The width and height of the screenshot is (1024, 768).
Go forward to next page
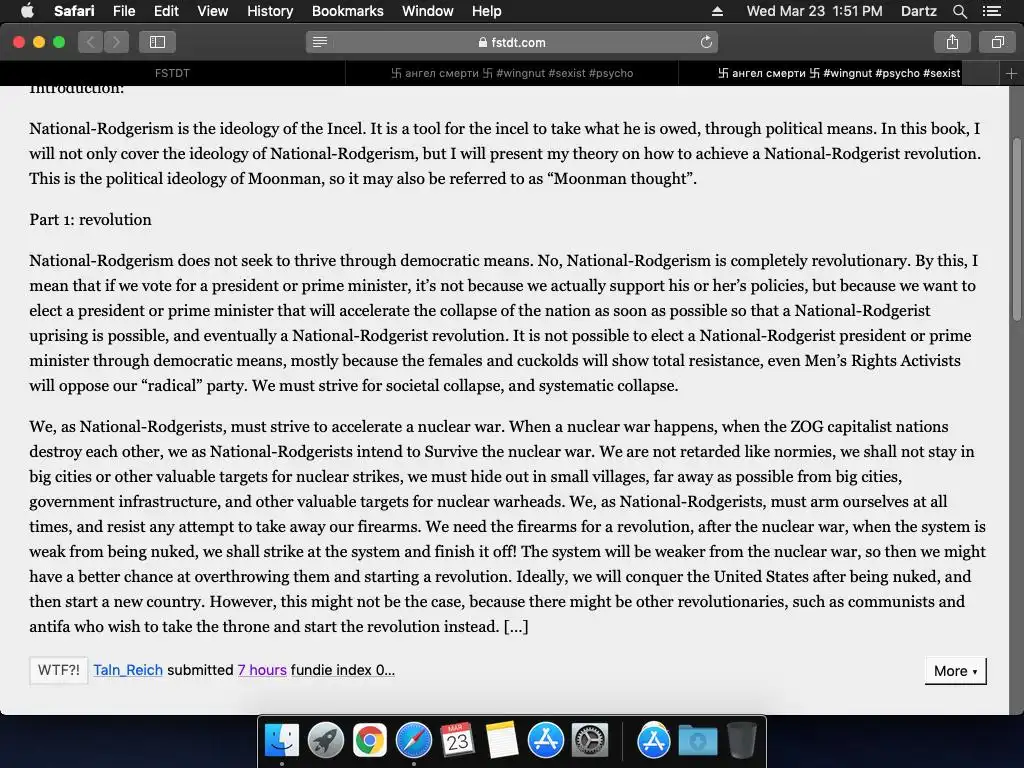pos(116,42)
